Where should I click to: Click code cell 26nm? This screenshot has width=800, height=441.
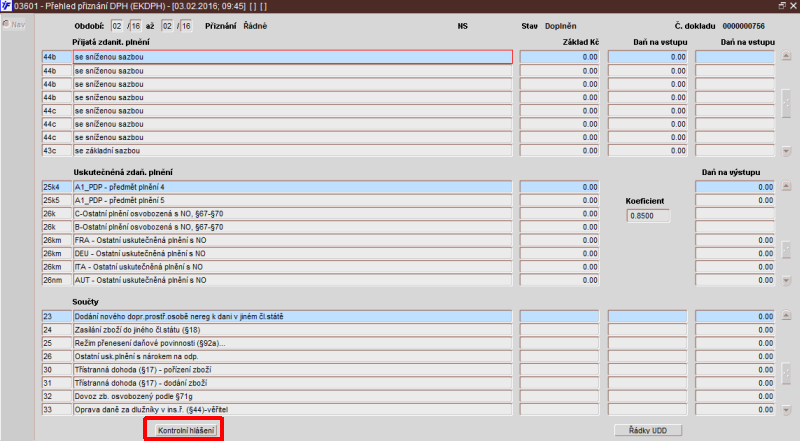click(57, 280)
